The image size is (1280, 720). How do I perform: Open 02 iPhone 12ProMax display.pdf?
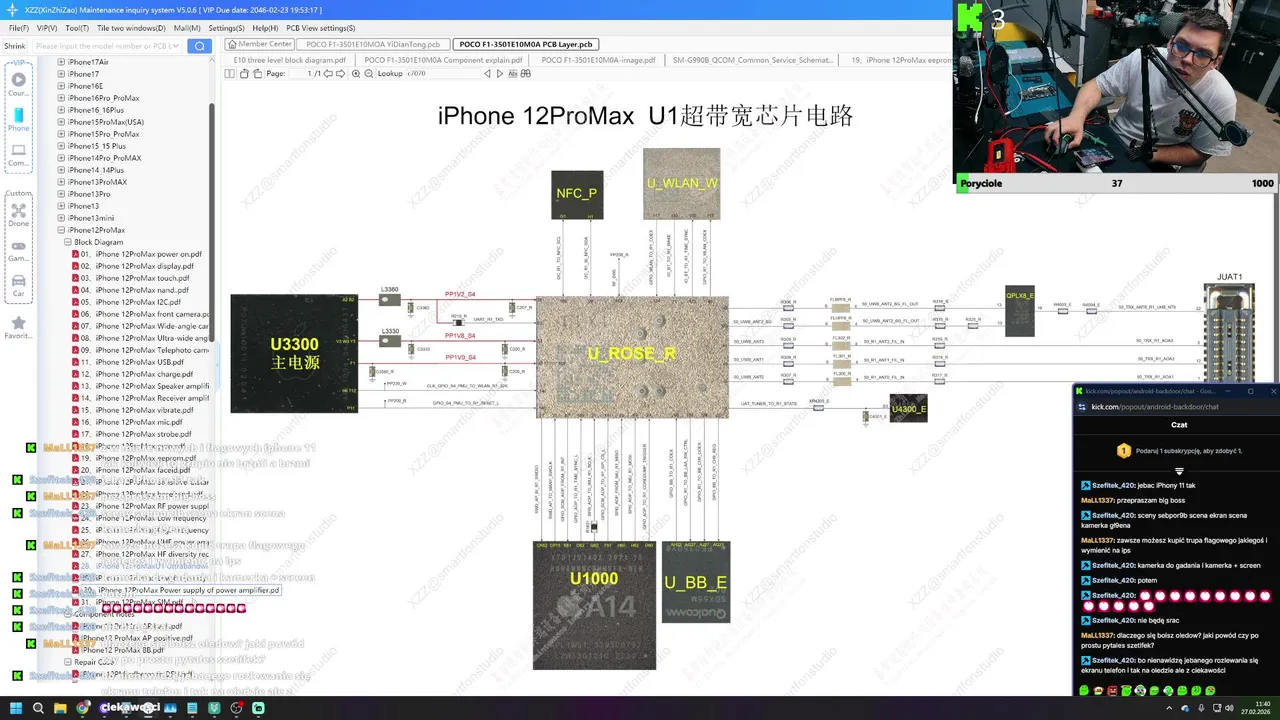click(x=133, y=266)
